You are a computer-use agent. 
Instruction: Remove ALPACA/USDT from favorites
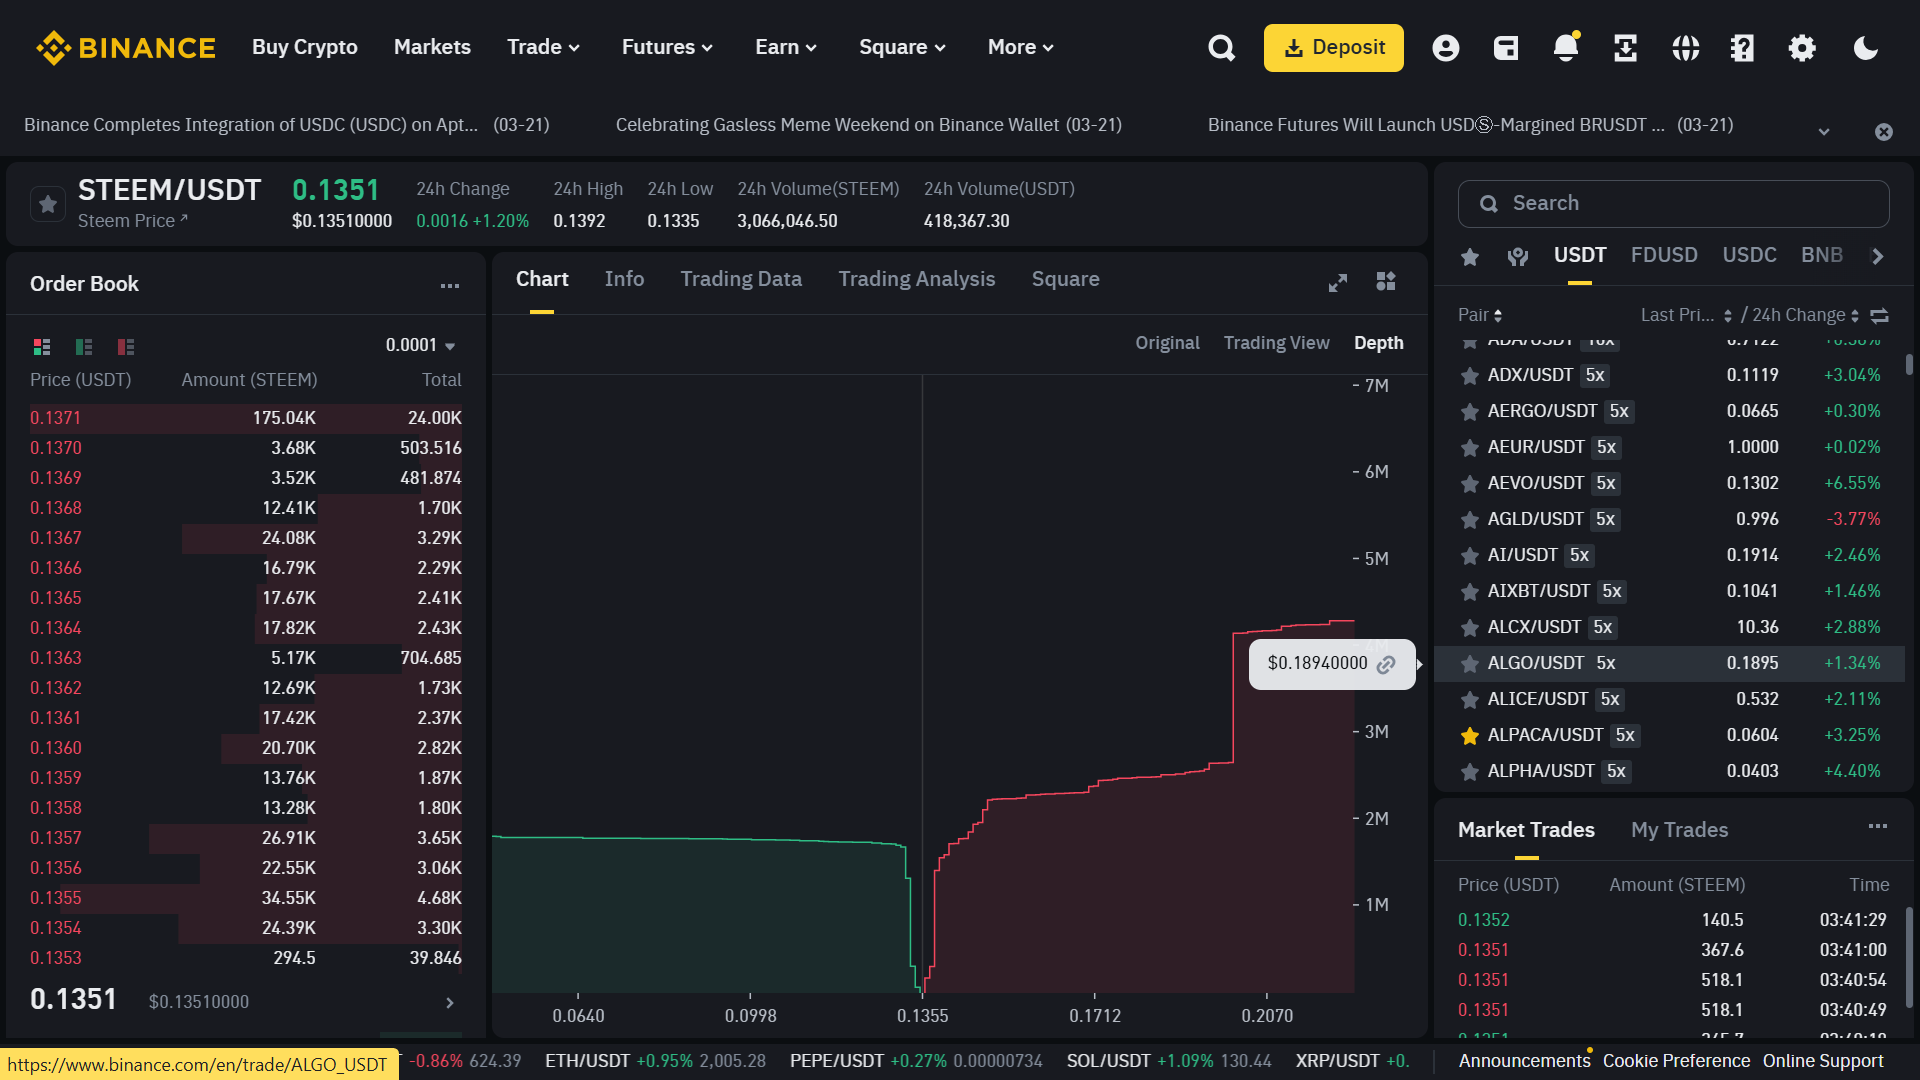click(1470, 736)
